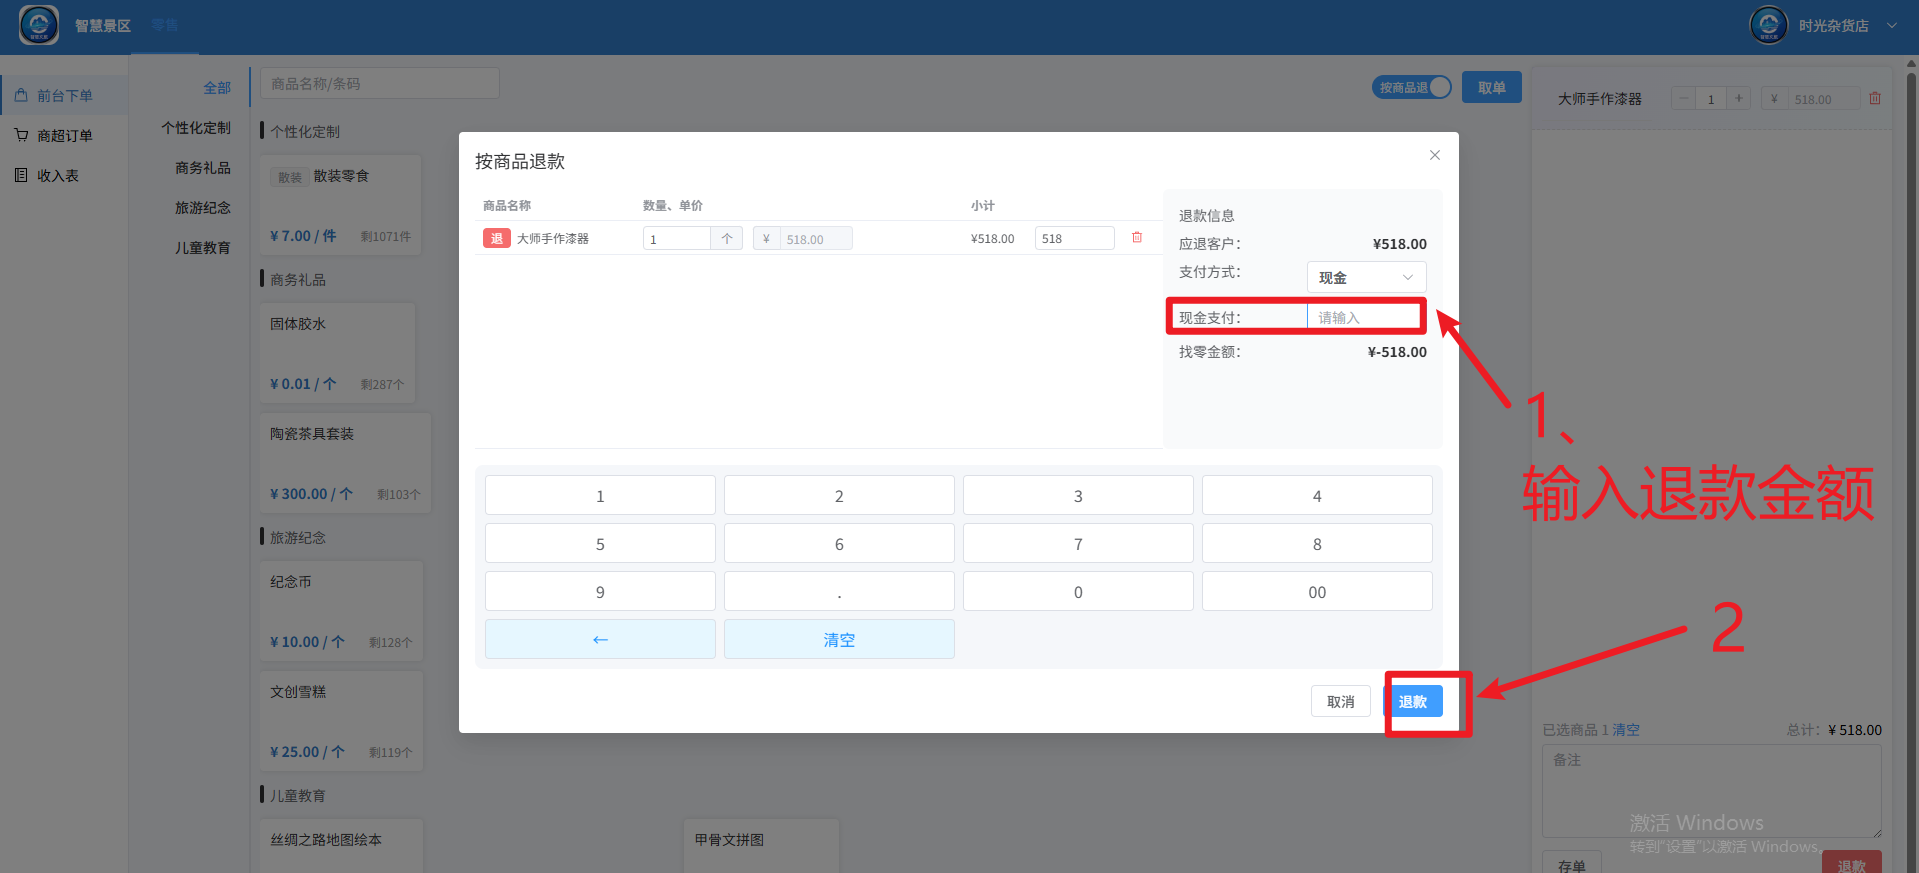
Task: Select the 甲骨文拼图 product card
Action: (762, 846)
